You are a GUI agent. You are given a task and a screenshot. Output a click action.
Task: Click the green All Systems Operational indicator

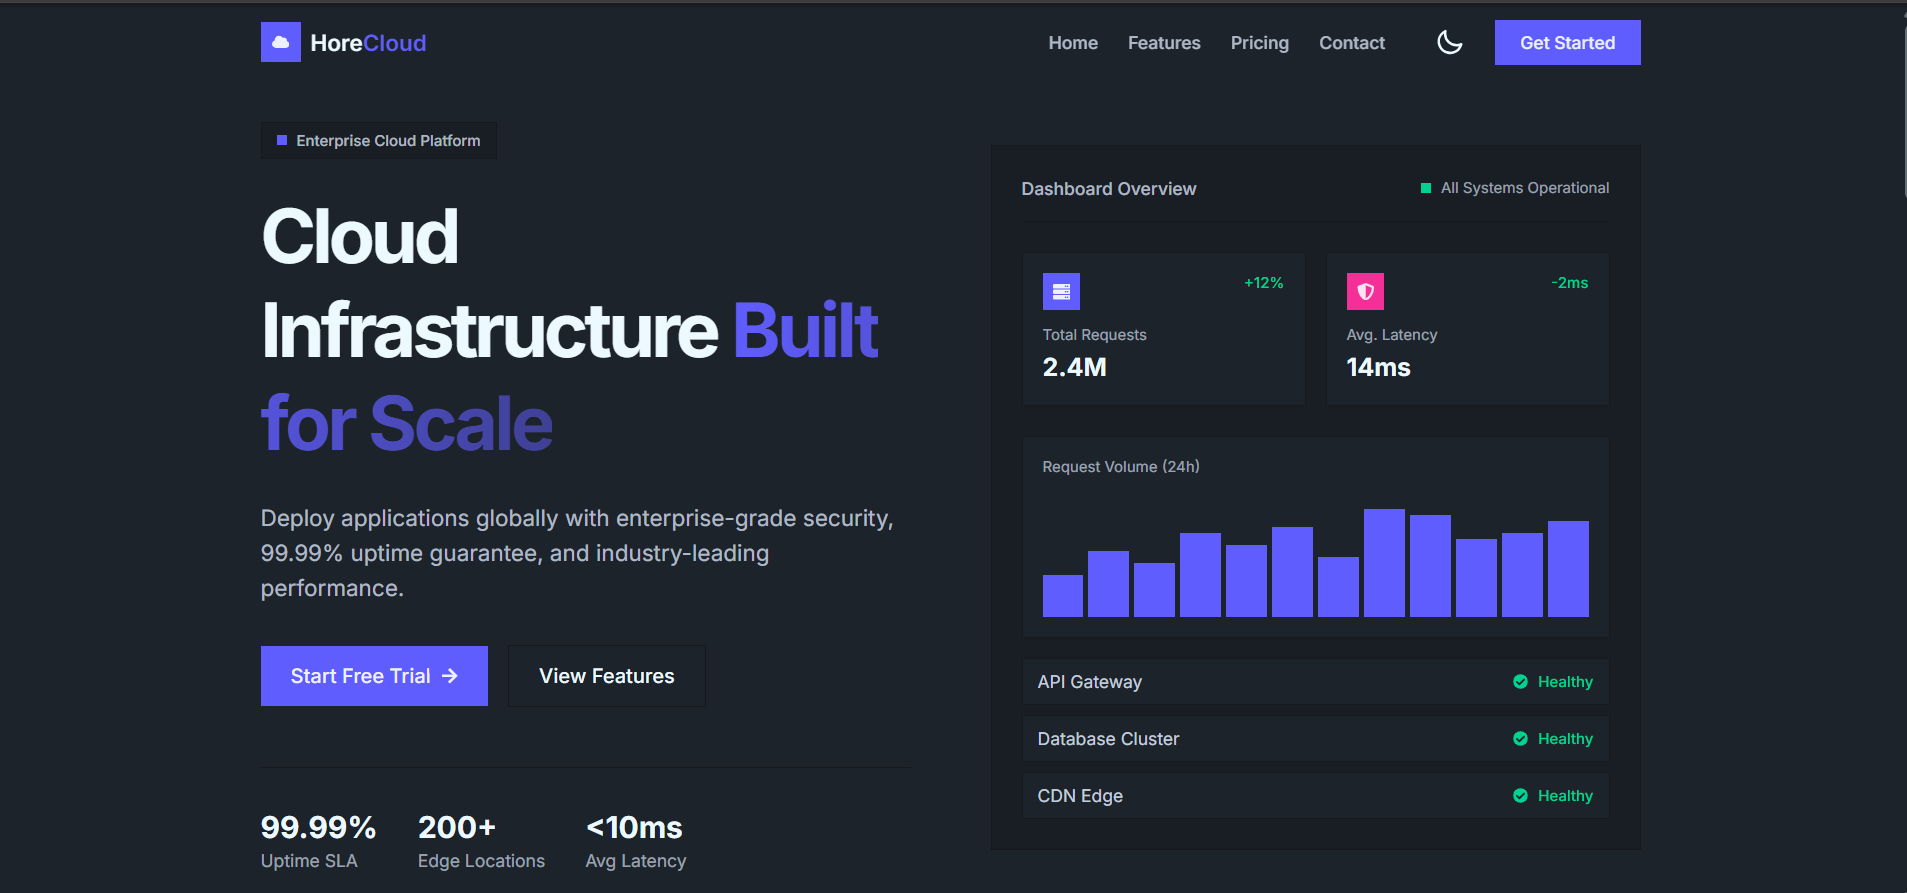pyautogui.click(x=1426, y=188)
